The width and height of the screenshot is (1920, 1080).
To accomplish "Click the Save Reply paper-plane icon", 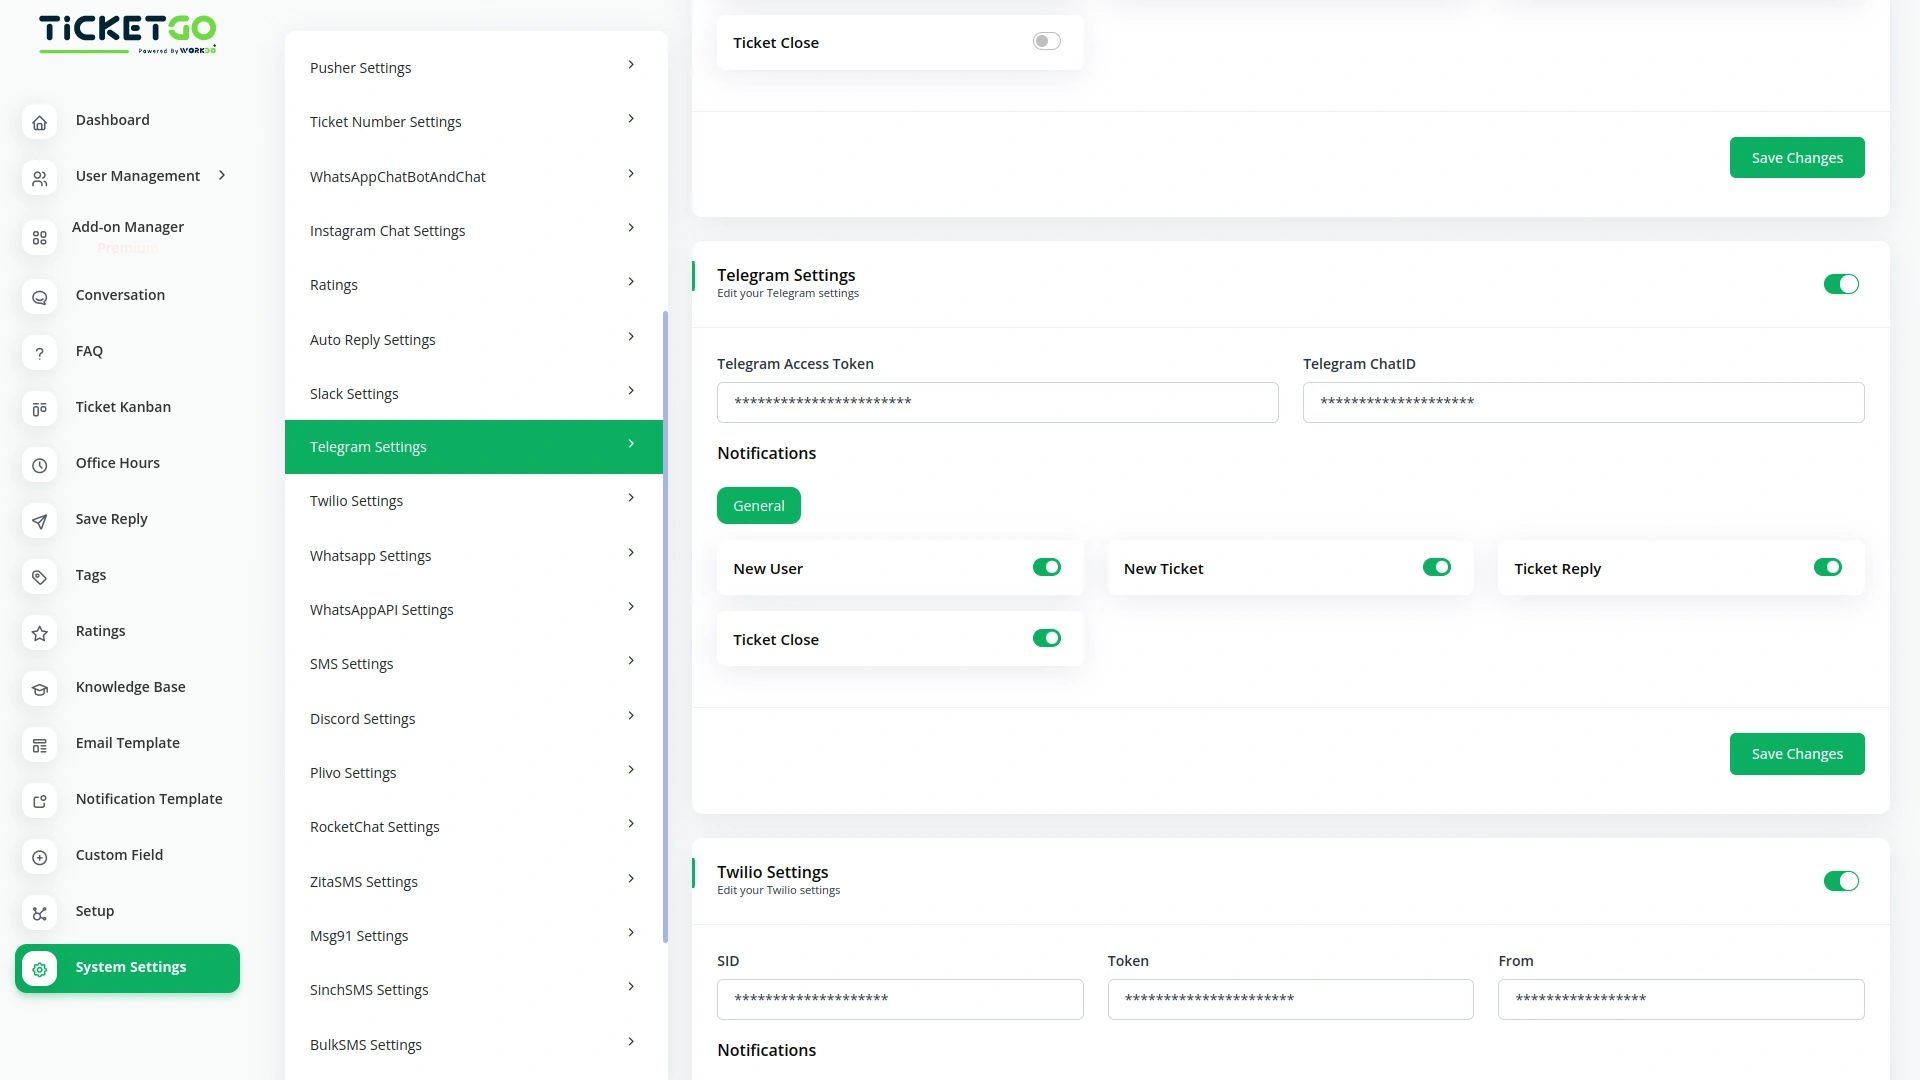I will [39, 521].
